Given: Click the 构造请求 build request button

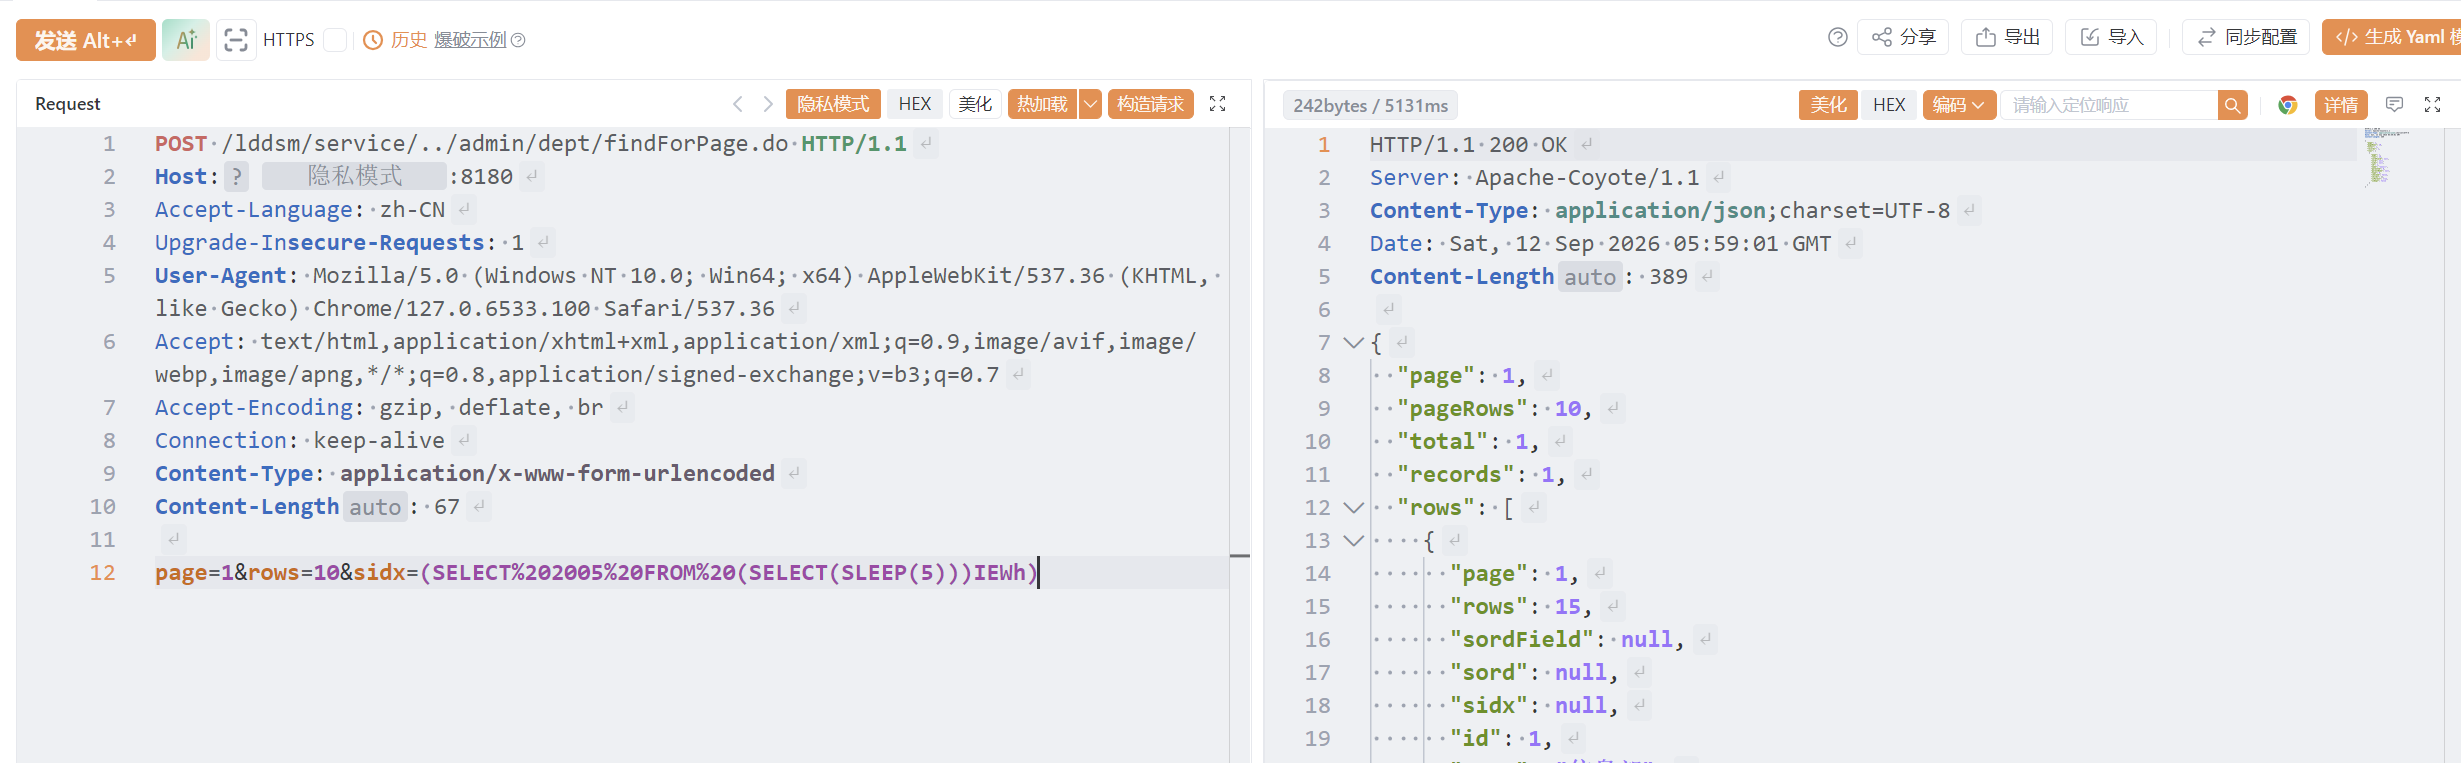Looking at the screenshot, I should pyautogui.click(x=1150, y=104).
